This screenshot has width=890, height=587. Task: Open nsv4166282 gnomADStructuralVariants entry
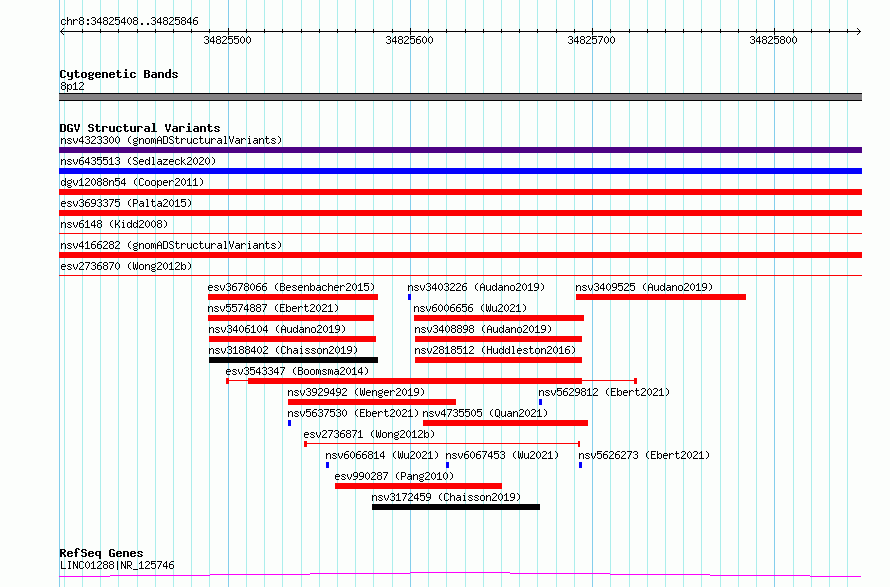coord(171,245)
